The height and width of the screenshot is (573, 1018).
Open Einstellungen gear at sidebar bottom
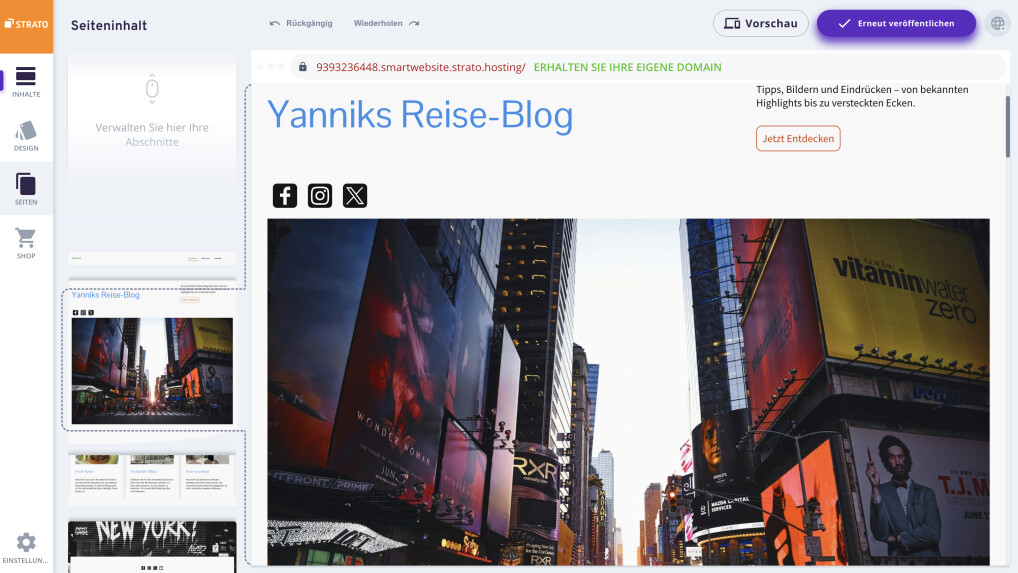pos(26,547)
